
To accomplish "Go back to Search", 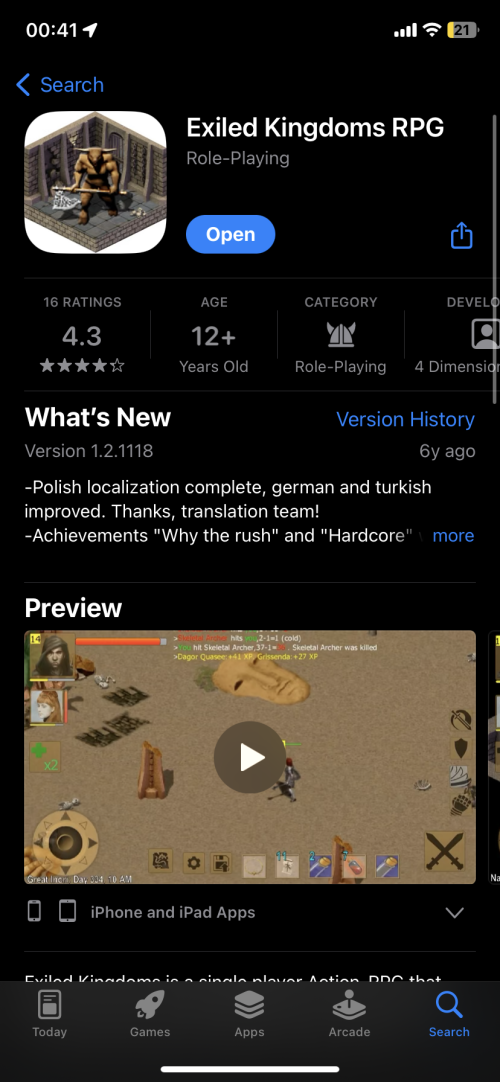I will click(x=60, y=85).
